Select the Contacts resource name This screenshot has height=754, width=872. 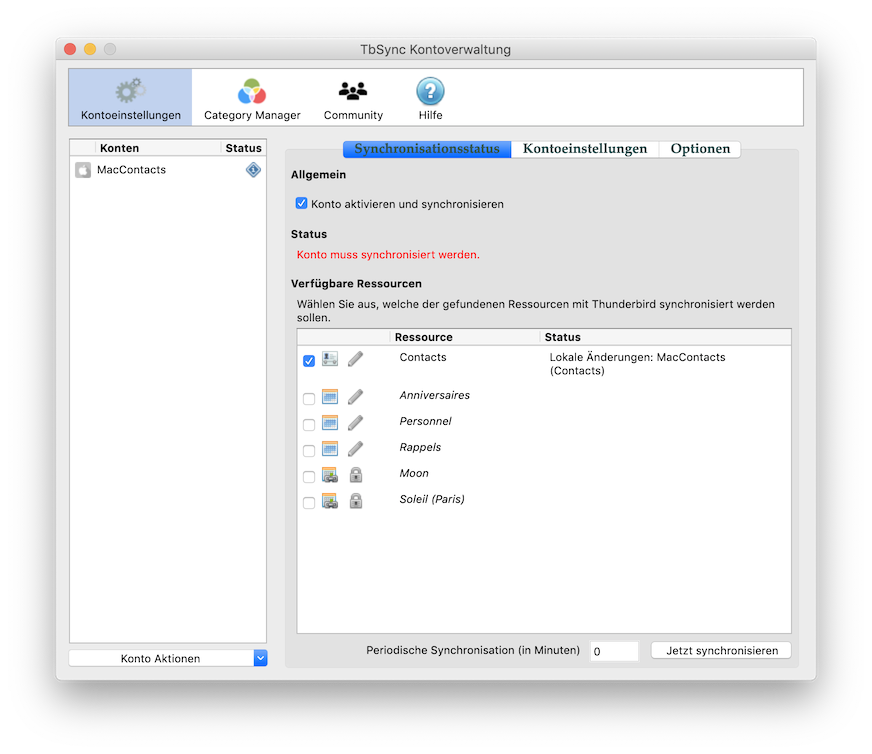click(423, 357)
